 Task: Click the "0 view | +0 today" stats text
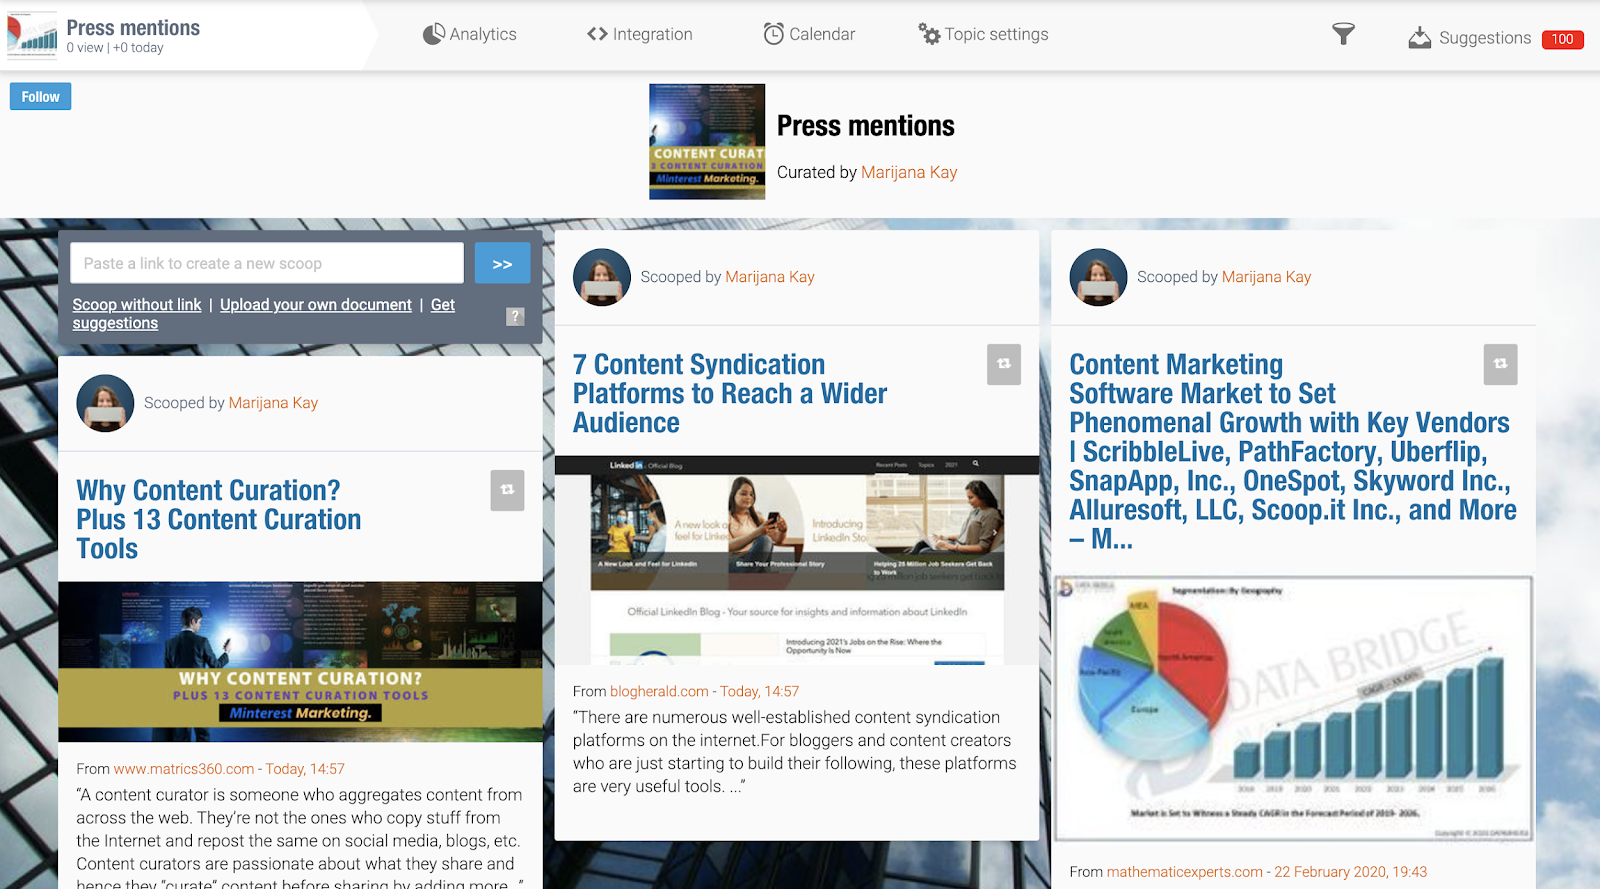(x=115, y=48)
